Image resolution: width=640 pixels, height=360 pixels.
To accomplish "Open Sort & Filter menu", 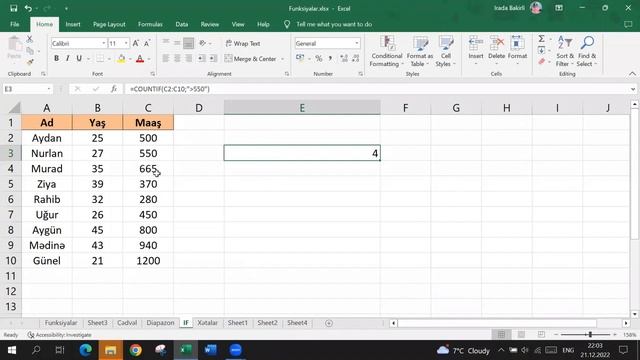I will click(x=565, y=51).
